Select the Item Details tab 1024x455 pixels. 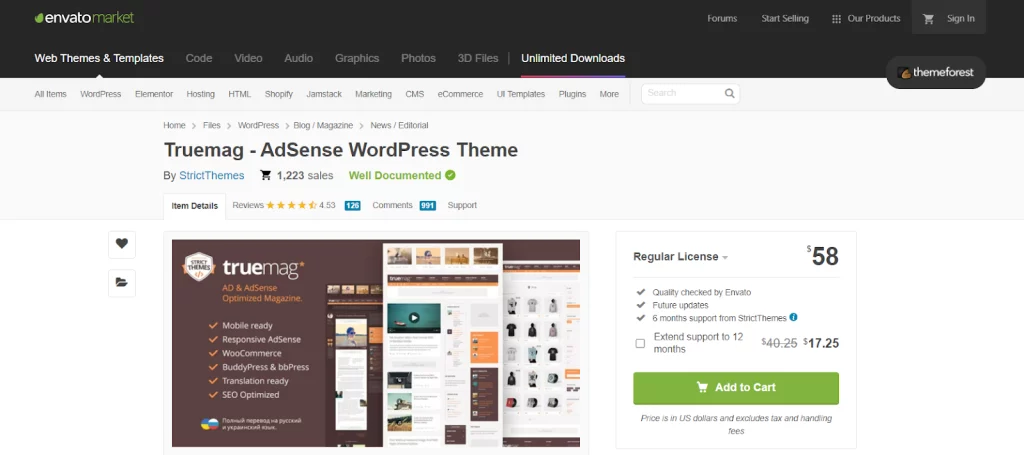pos(195,206)
